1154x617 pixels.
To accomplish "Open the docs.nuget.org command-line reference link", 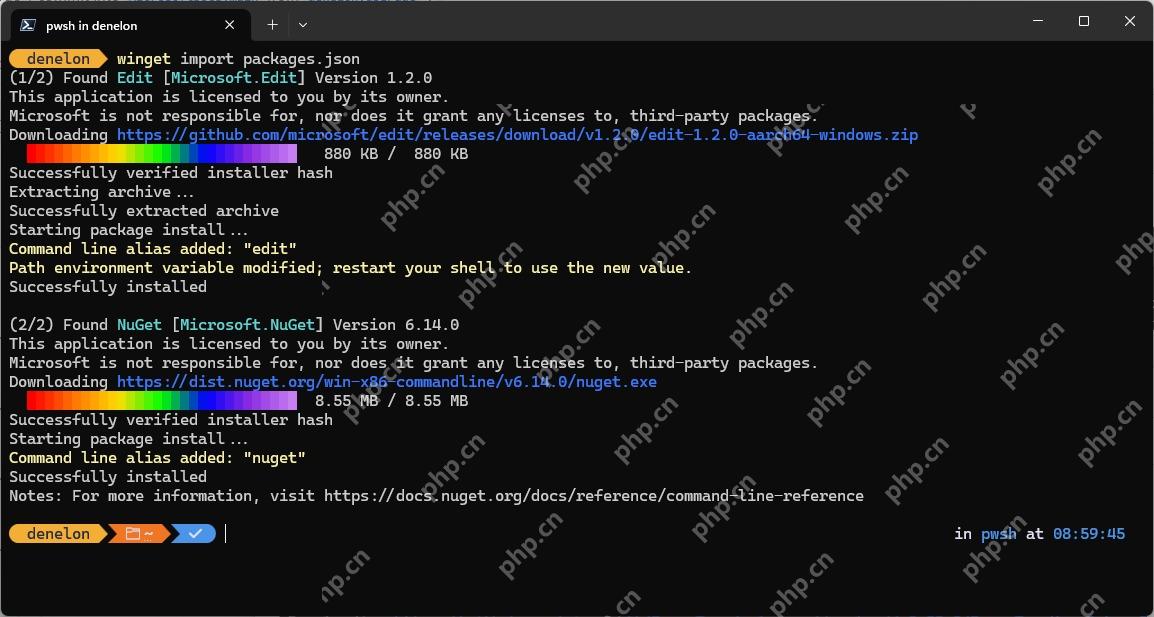I will (x=594, y=496).
